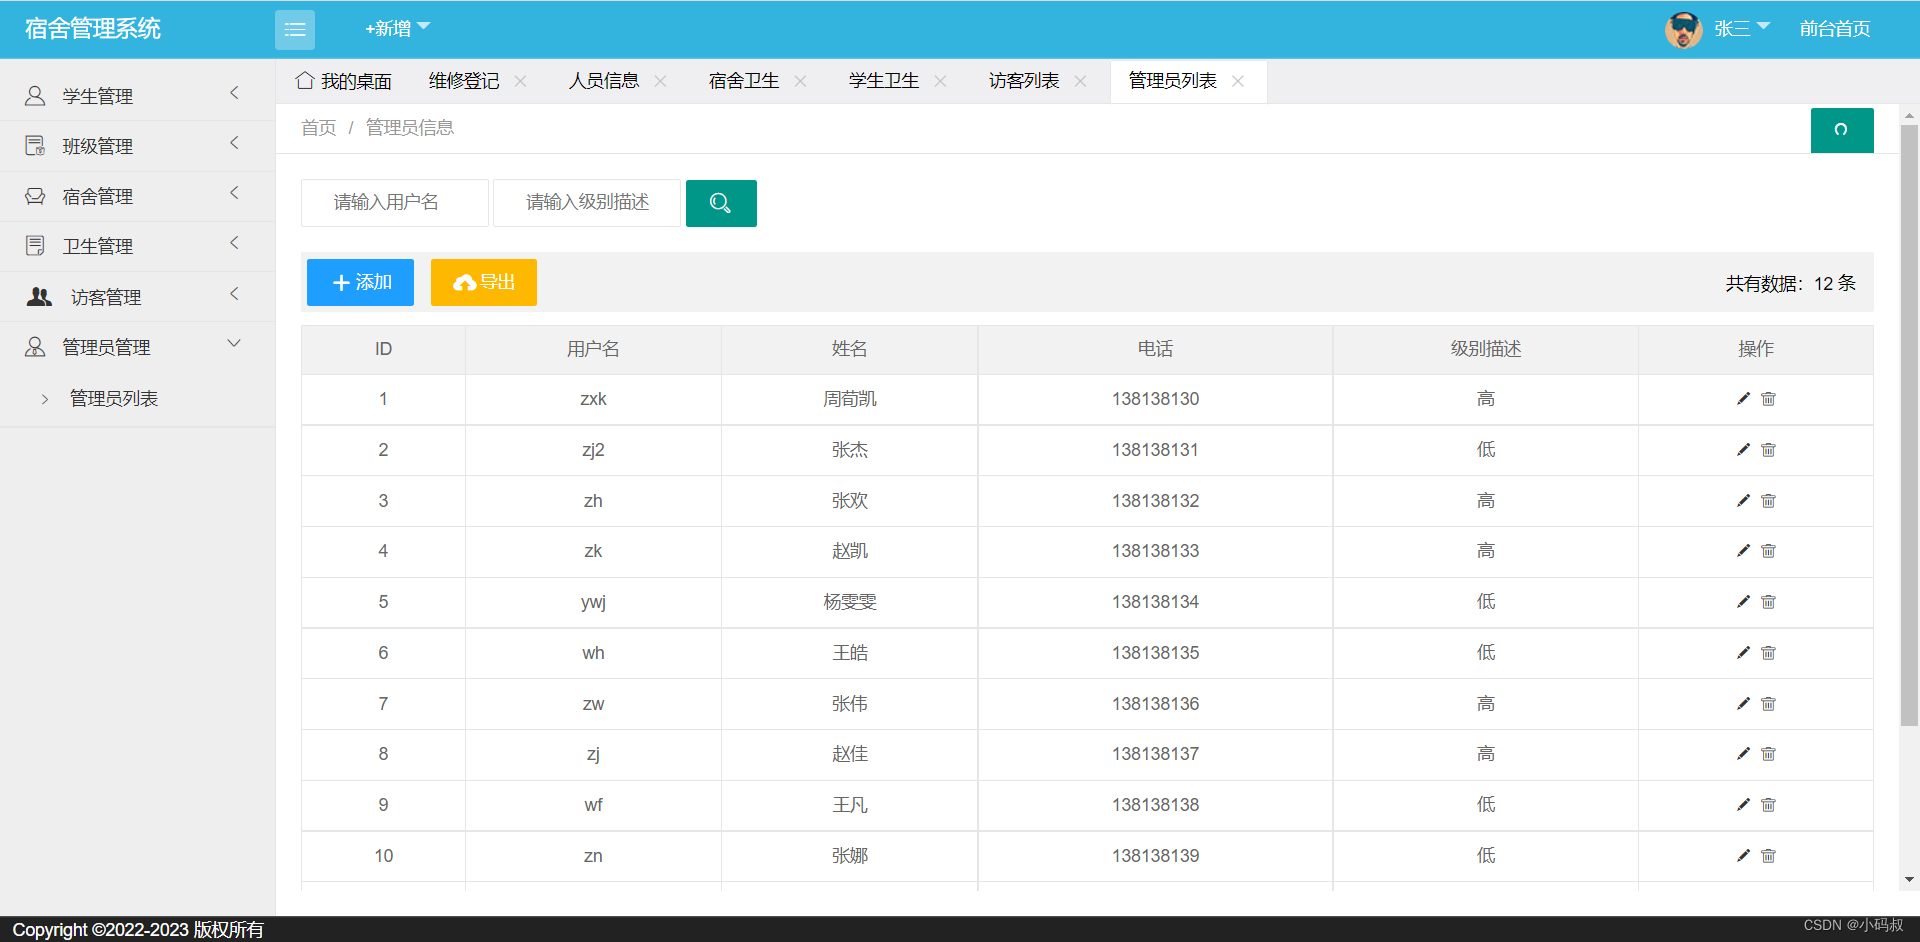Click name cell 杨雯雯
The height and width of the screenshot is (942, 1920).
point(850,602)
